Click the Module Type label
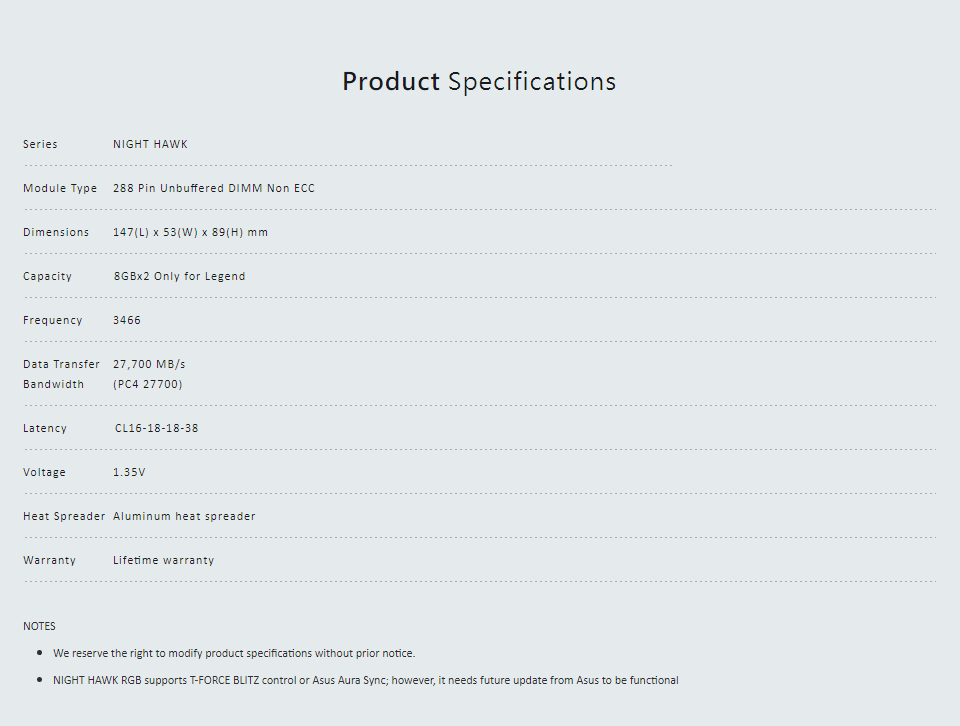This screenshot has height=726, width=960. 60,189
